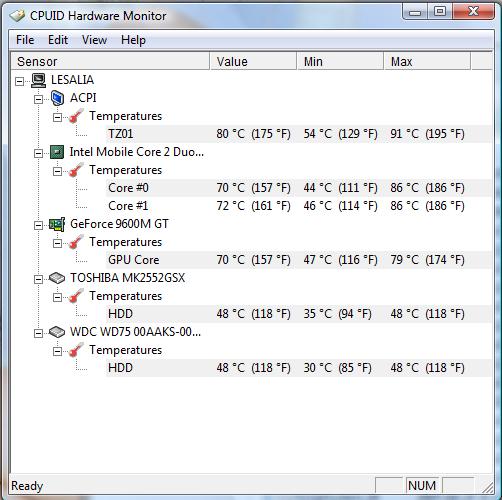Open the View menu
This screenshot has height=500, width=502.
pos(95,40)
